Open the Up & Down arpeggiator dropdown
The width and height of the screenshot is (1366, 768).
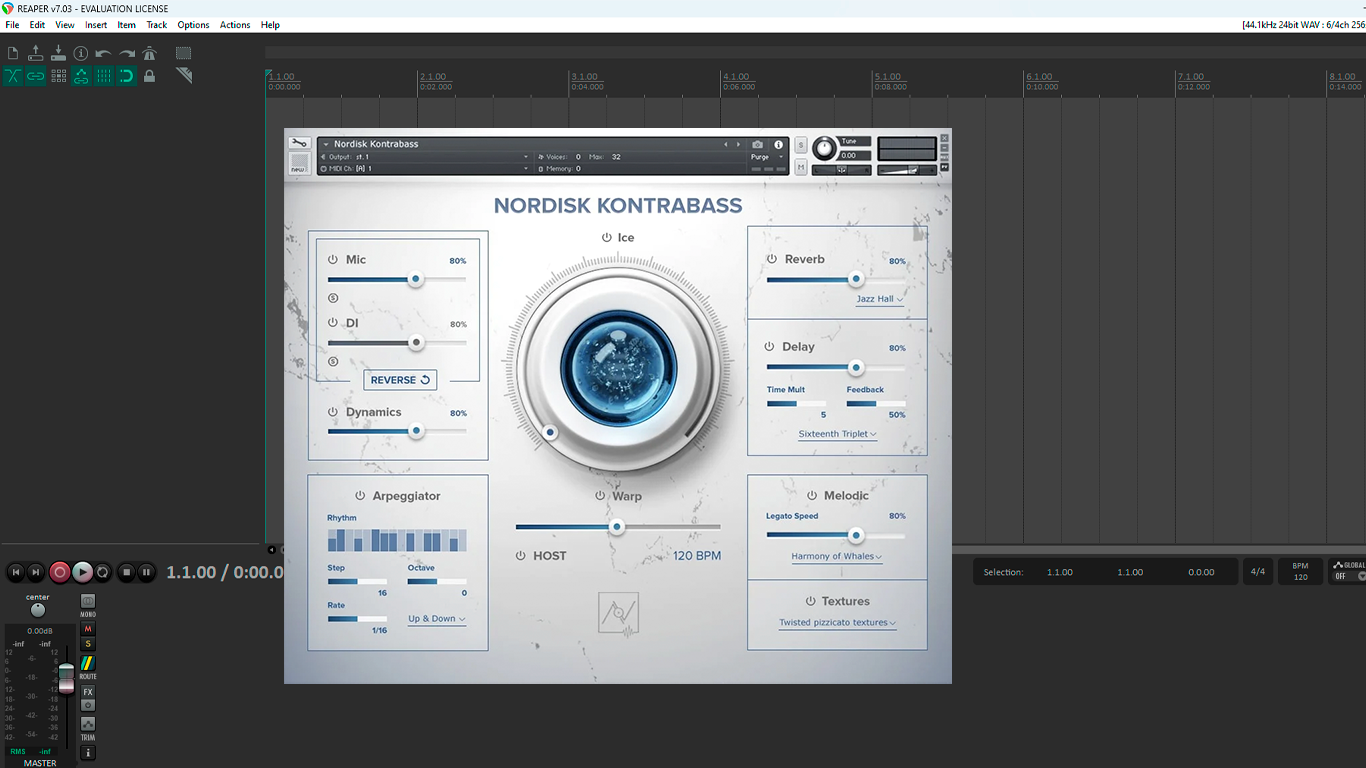click(x=437, y=619)
